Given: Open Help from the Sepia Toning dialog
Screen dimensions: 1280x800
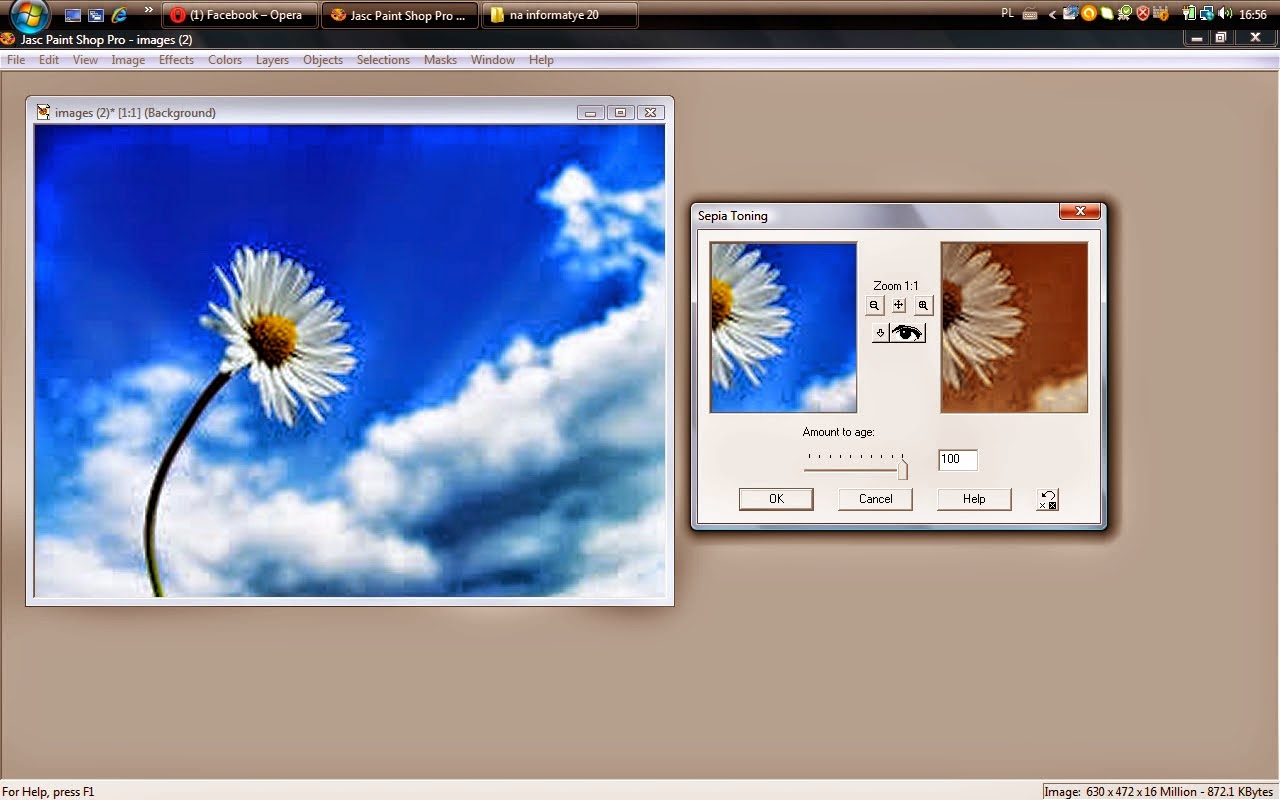Looking at the screenshot, I should (x=974, y=499).
